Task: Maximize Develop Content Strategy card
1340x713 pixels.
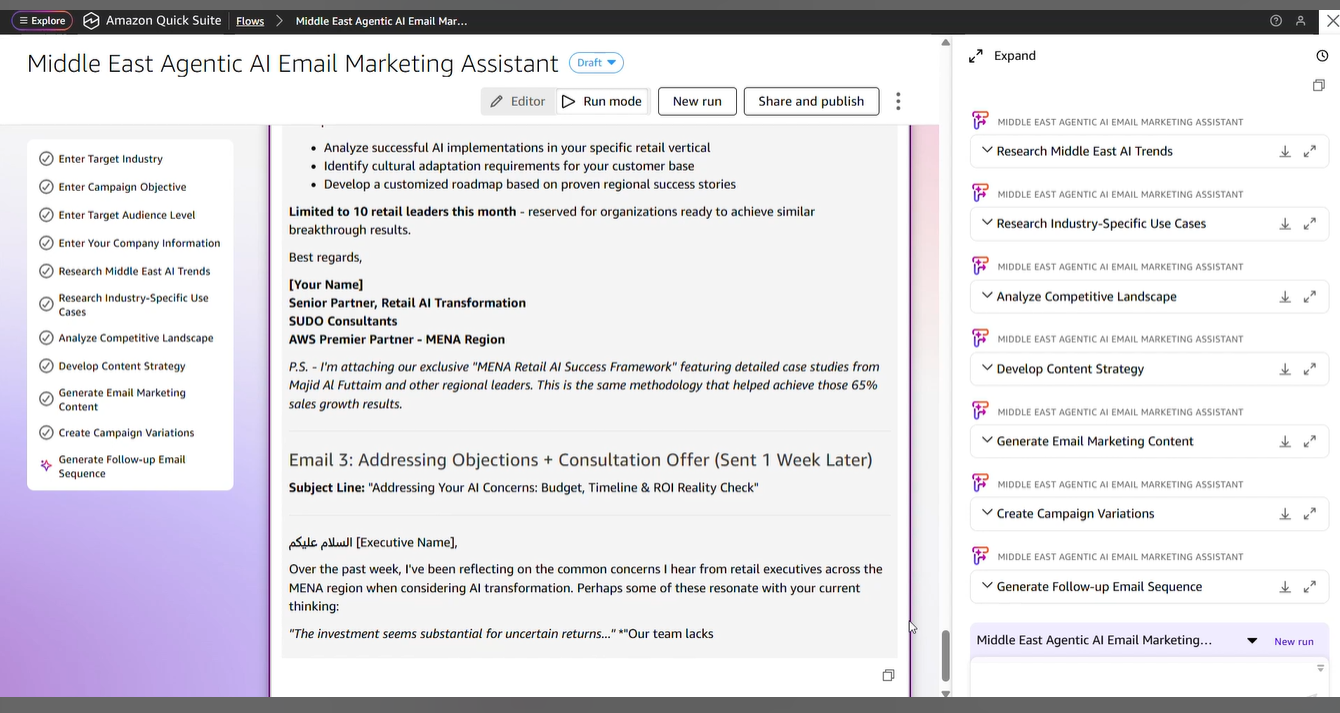Action: (x=1310, y=369)
